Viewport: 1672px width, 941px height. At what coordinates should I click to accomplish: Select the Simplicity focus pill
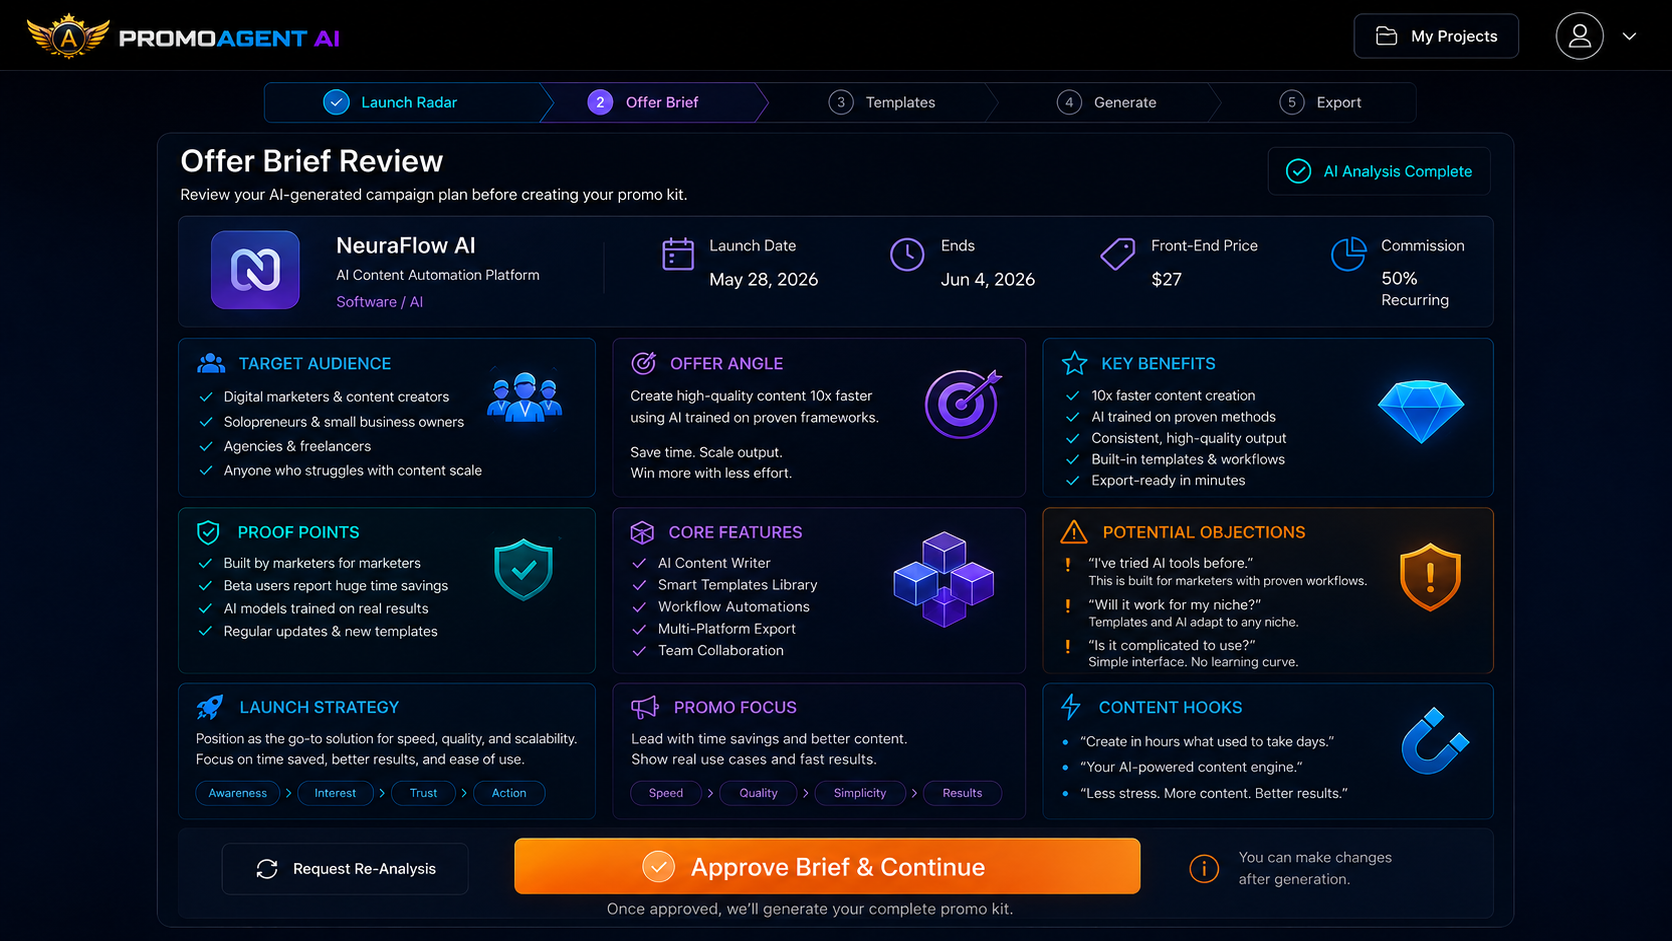pyautogui.click(x=860, y=793)
